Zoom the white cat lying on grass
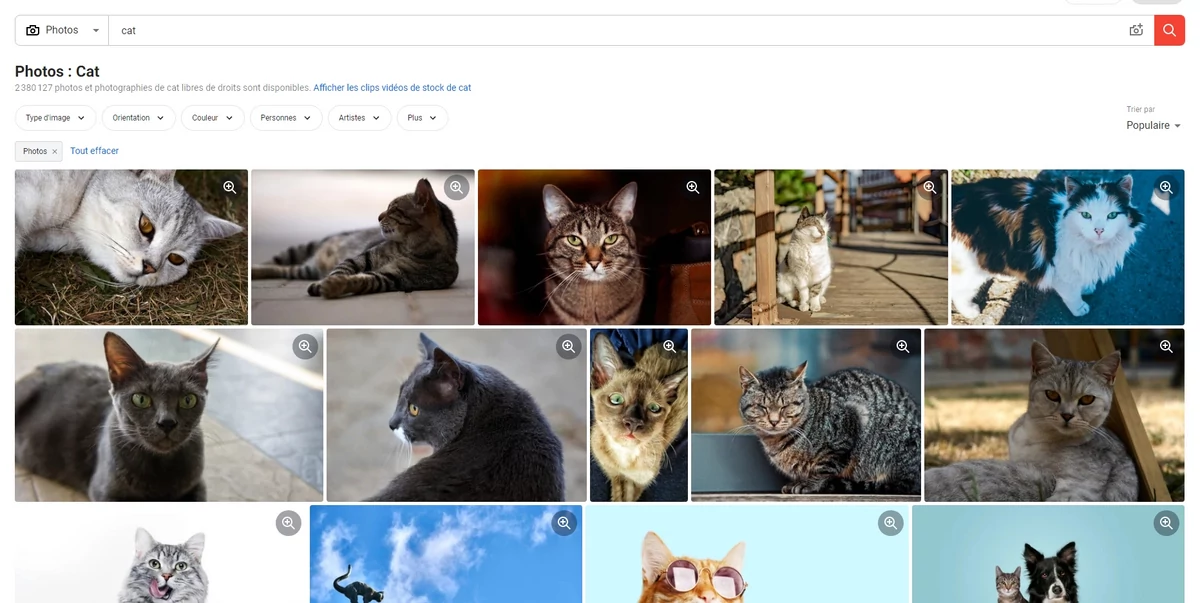Viewport: 1200px width, 603px height. click(x=229, y=187)
